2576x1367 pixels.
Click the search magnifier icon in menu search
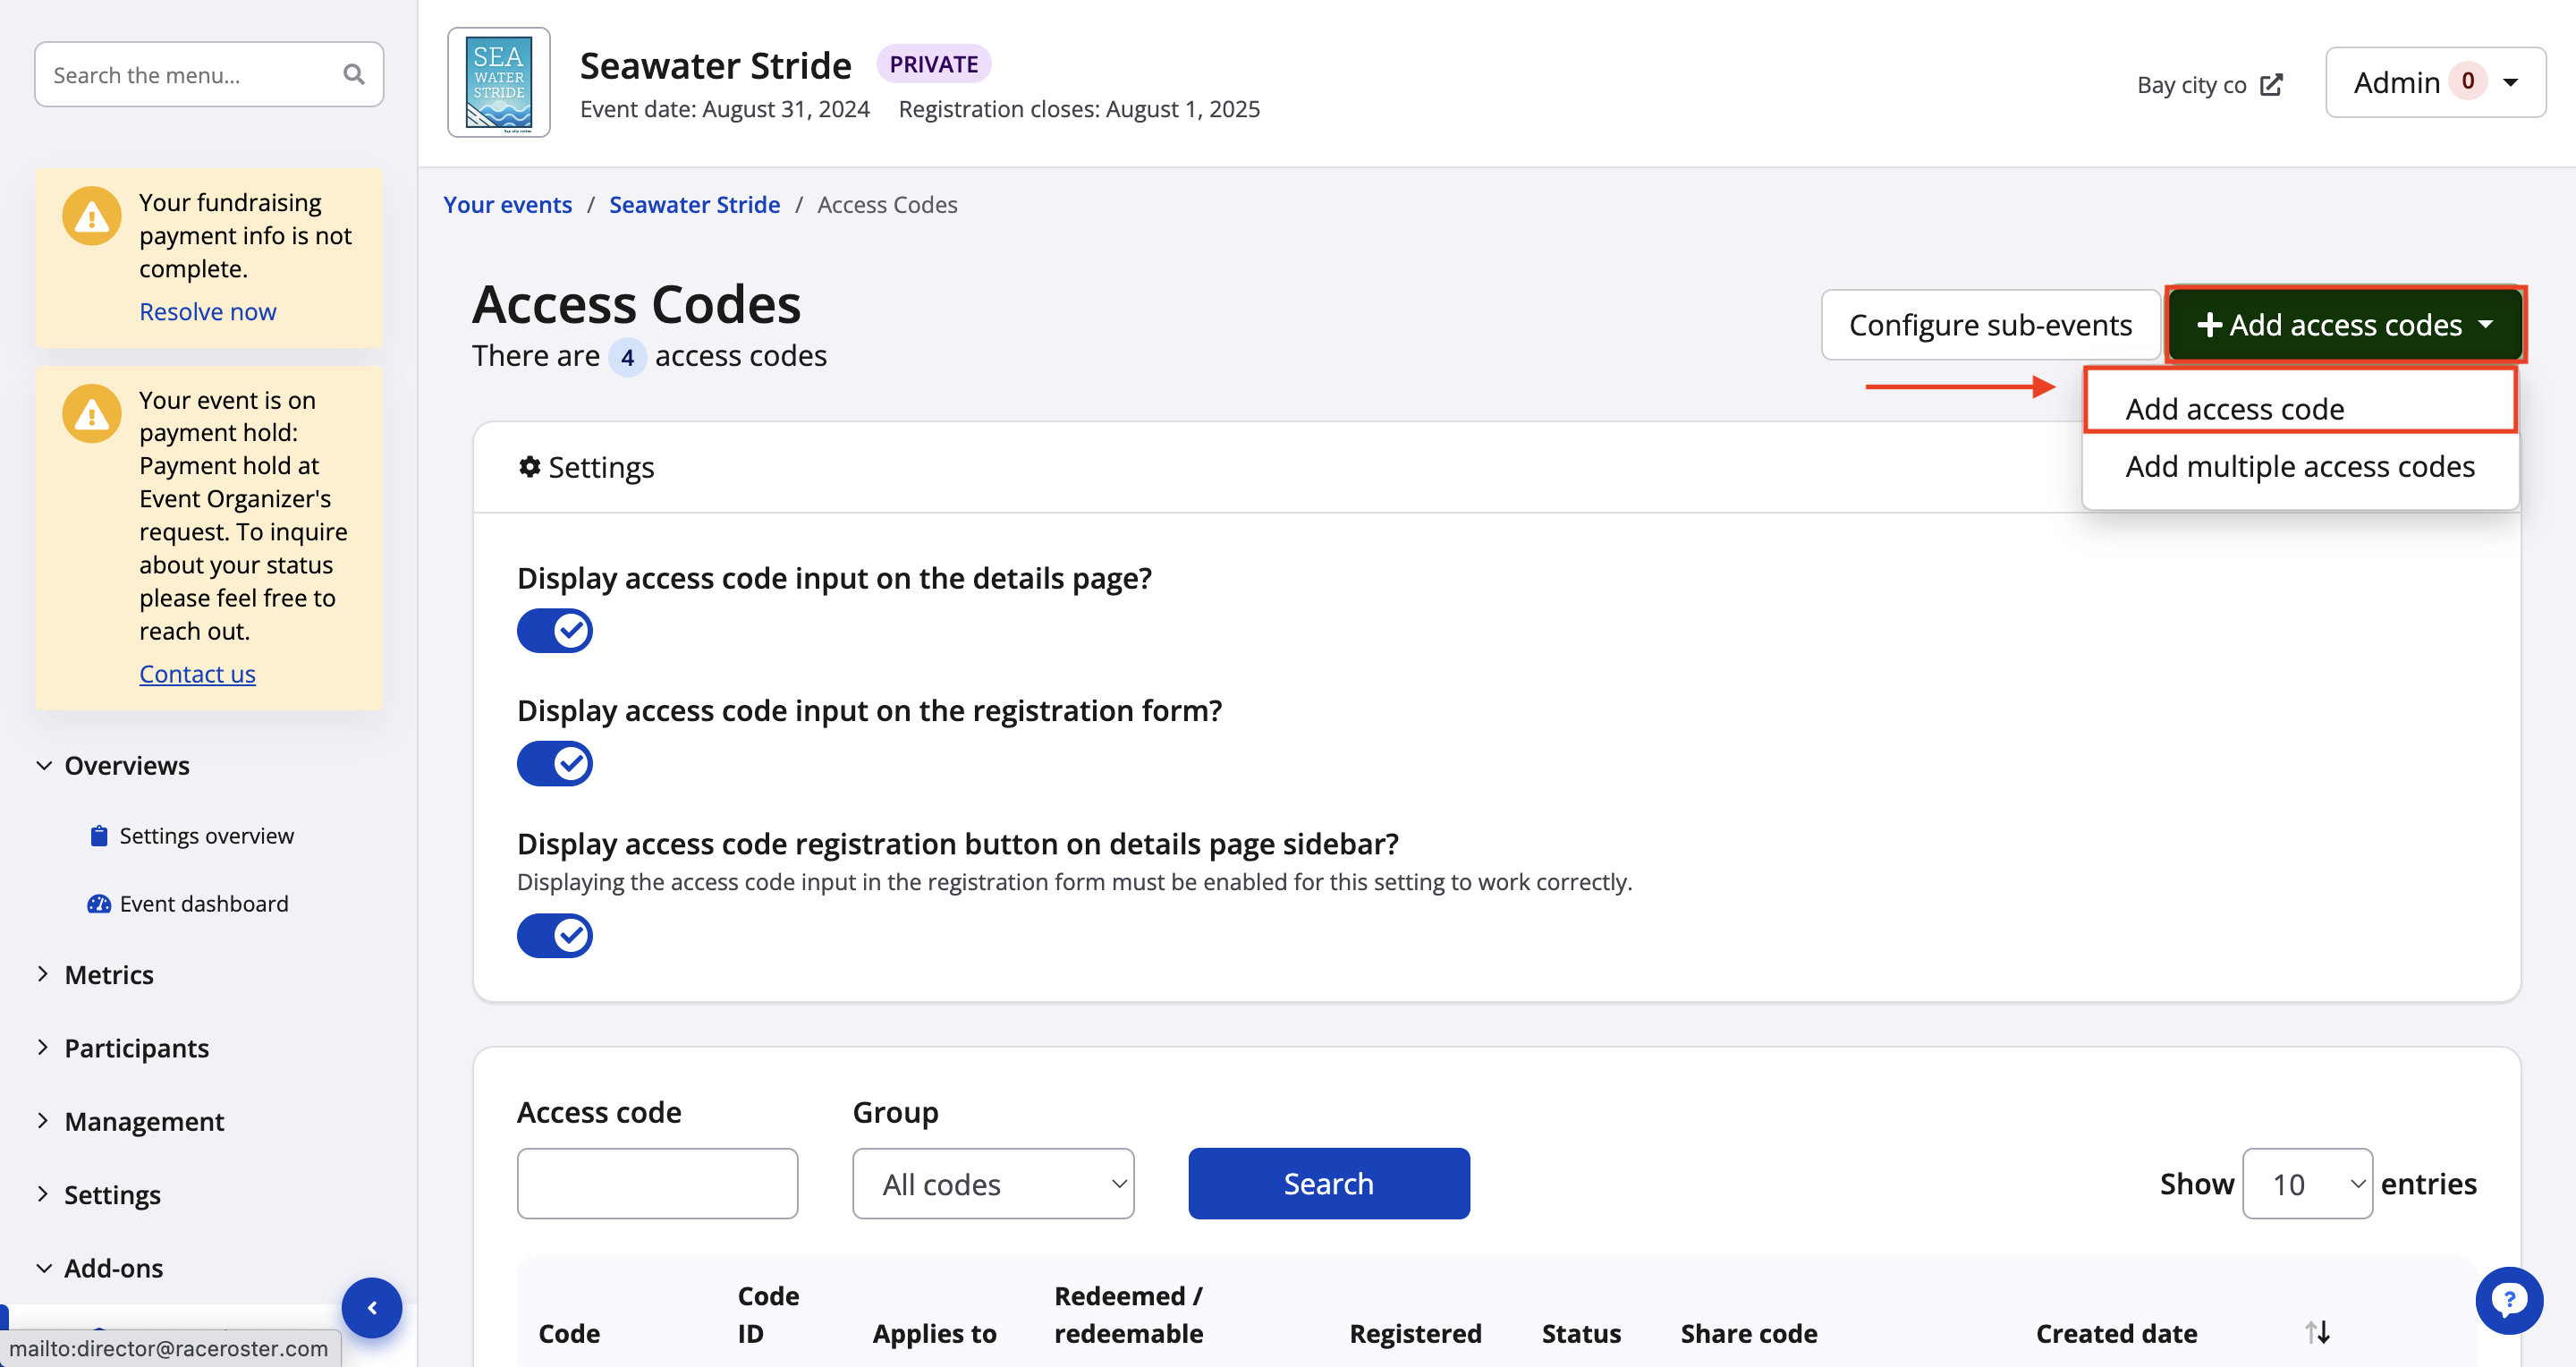pos(353,74)
